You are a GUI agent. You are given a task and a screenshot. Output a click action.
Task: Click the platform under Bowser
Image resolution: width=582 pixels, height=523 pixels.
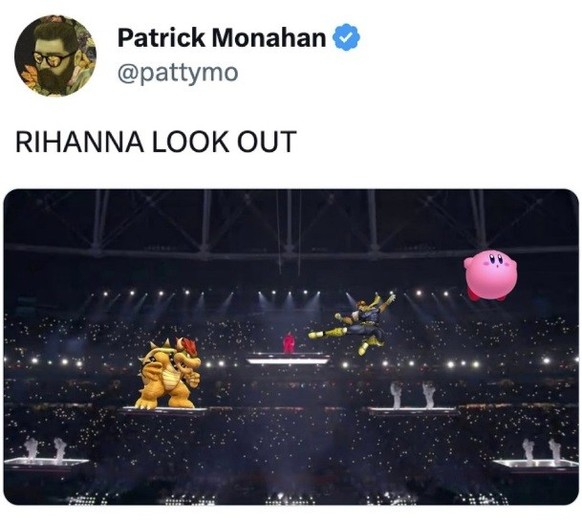pyautogui.click(x=164, y=411)
